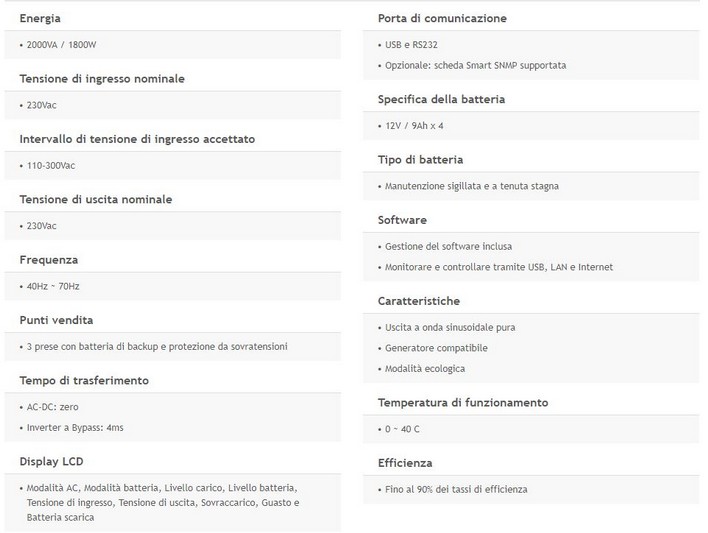The height and width of the screenshot is (533, 708).
Task: Select the 12V / 9Ah x 4 value
Action: (x=415, y=126)
